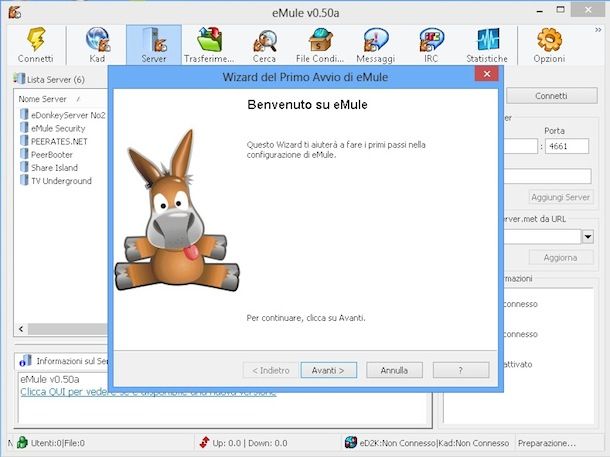Viewport: 610px width, 457px height.
Task: Minimize the eMule main window
Action: (540, 11)
